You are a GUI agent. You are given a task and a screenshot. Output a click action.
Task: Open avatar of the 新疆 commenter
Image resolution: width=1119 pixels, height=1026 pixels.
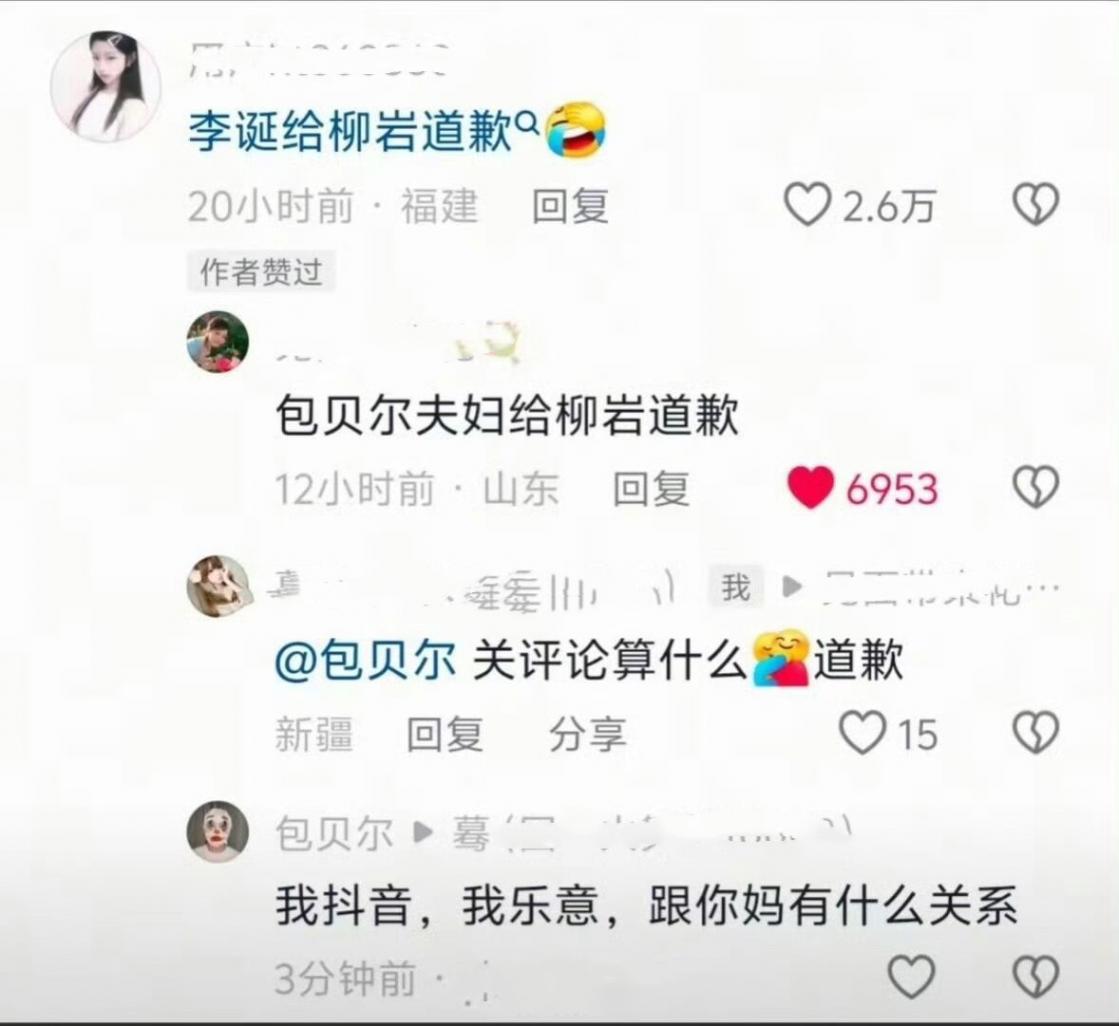tap(218, 586)
